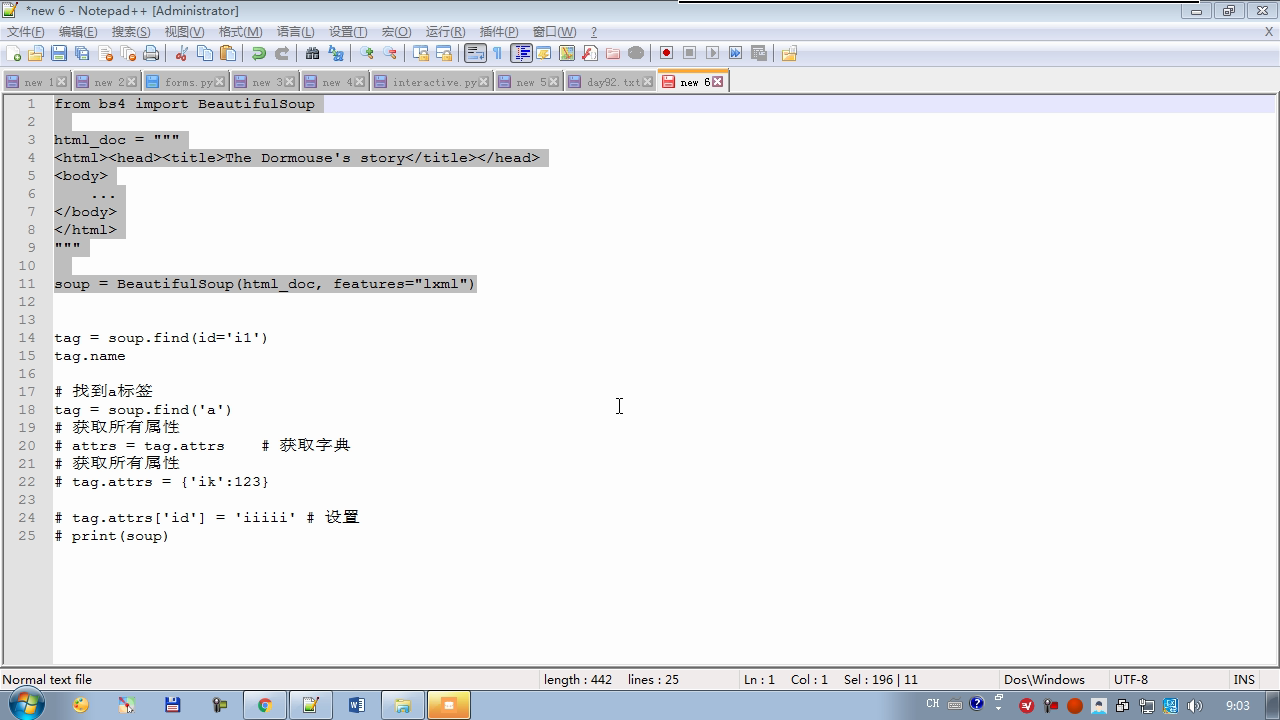The height and width of the screenshot is (720, 1280).
Task: Expand the 插件(P) plugins menu
Action: click(499, 32)
